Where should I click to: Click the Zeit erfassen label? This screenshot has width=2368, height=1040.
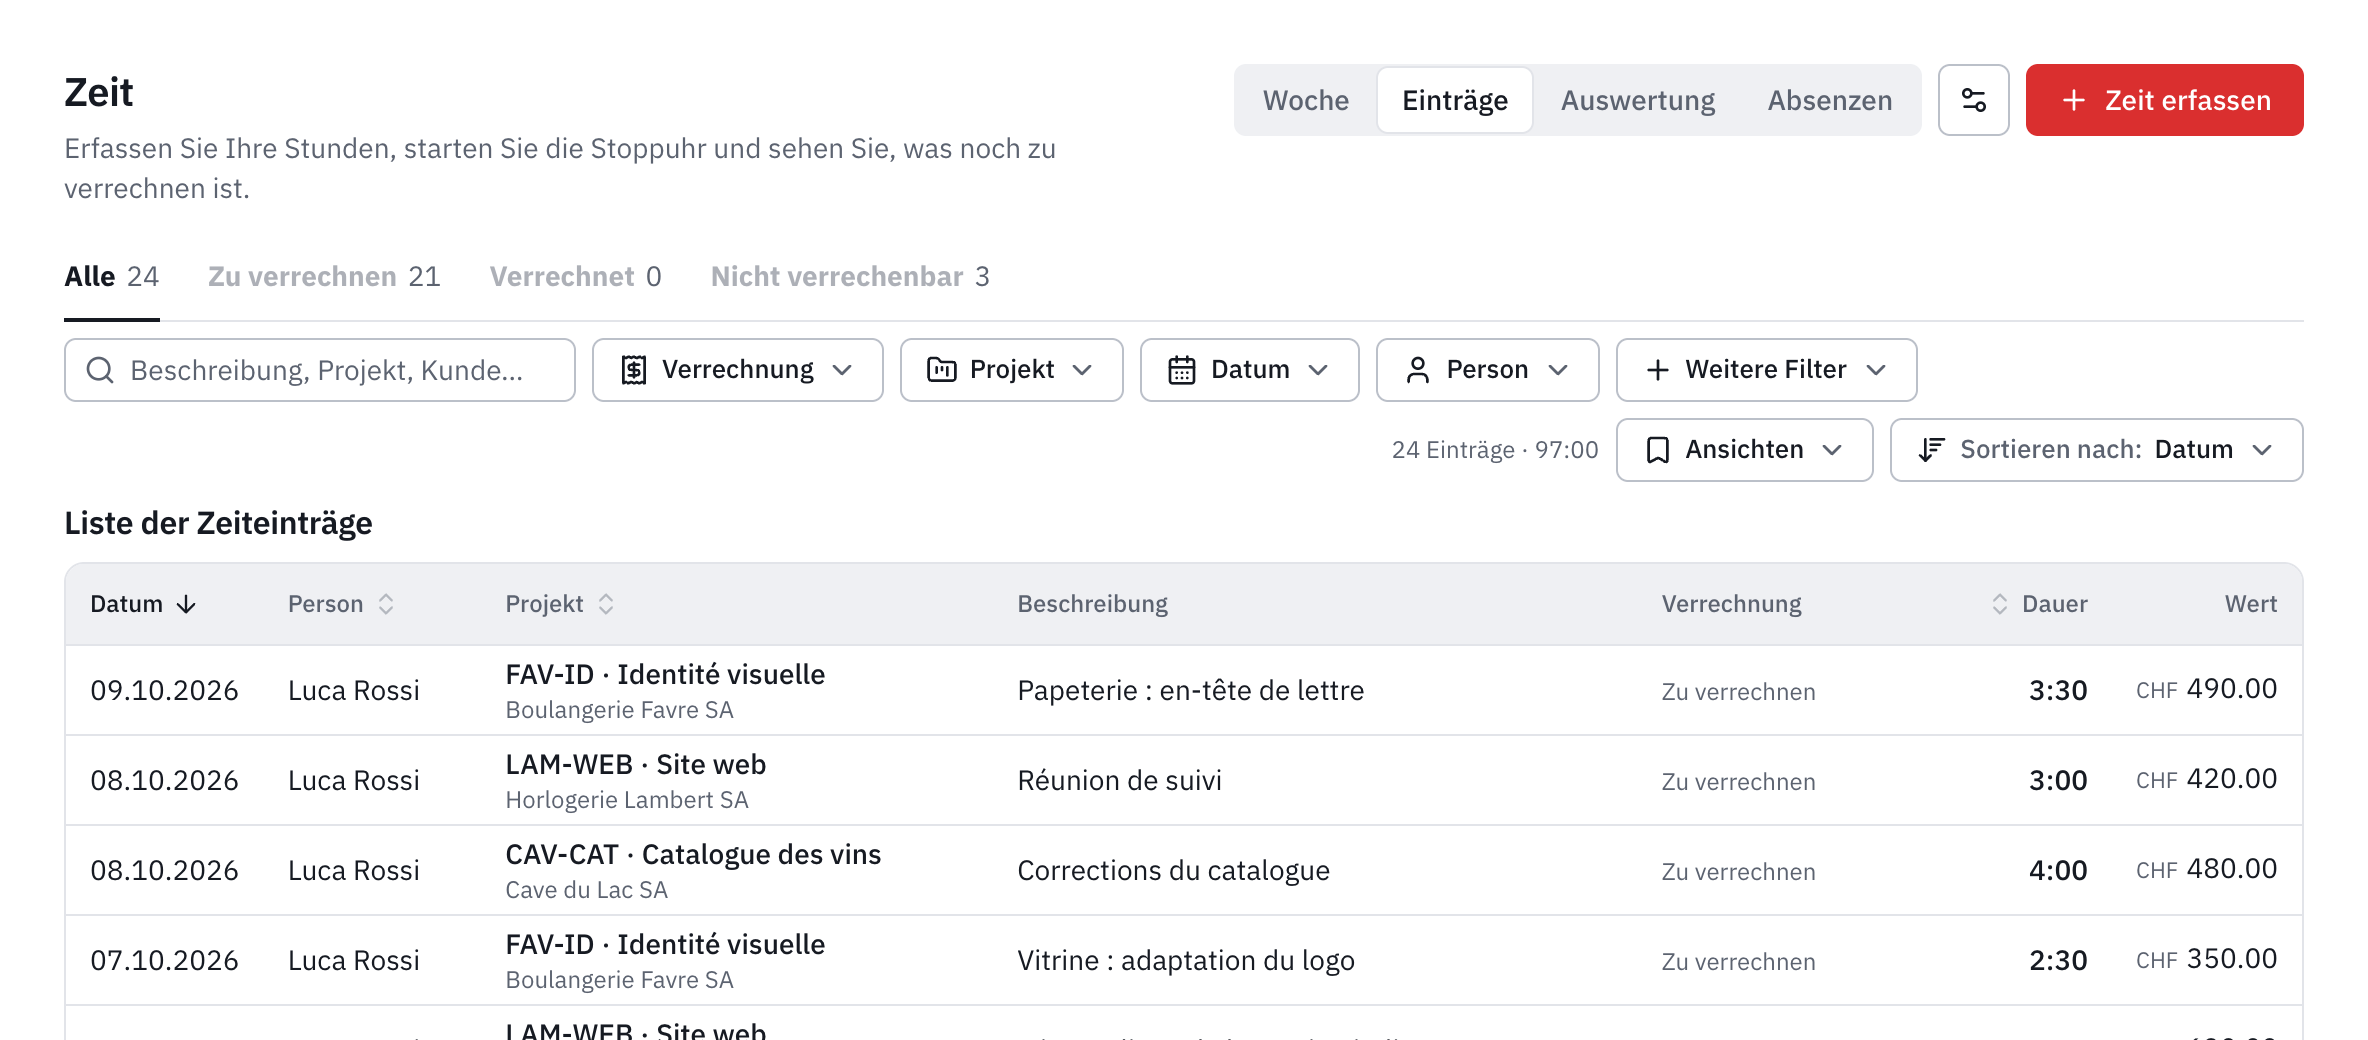click(2188, 100)
